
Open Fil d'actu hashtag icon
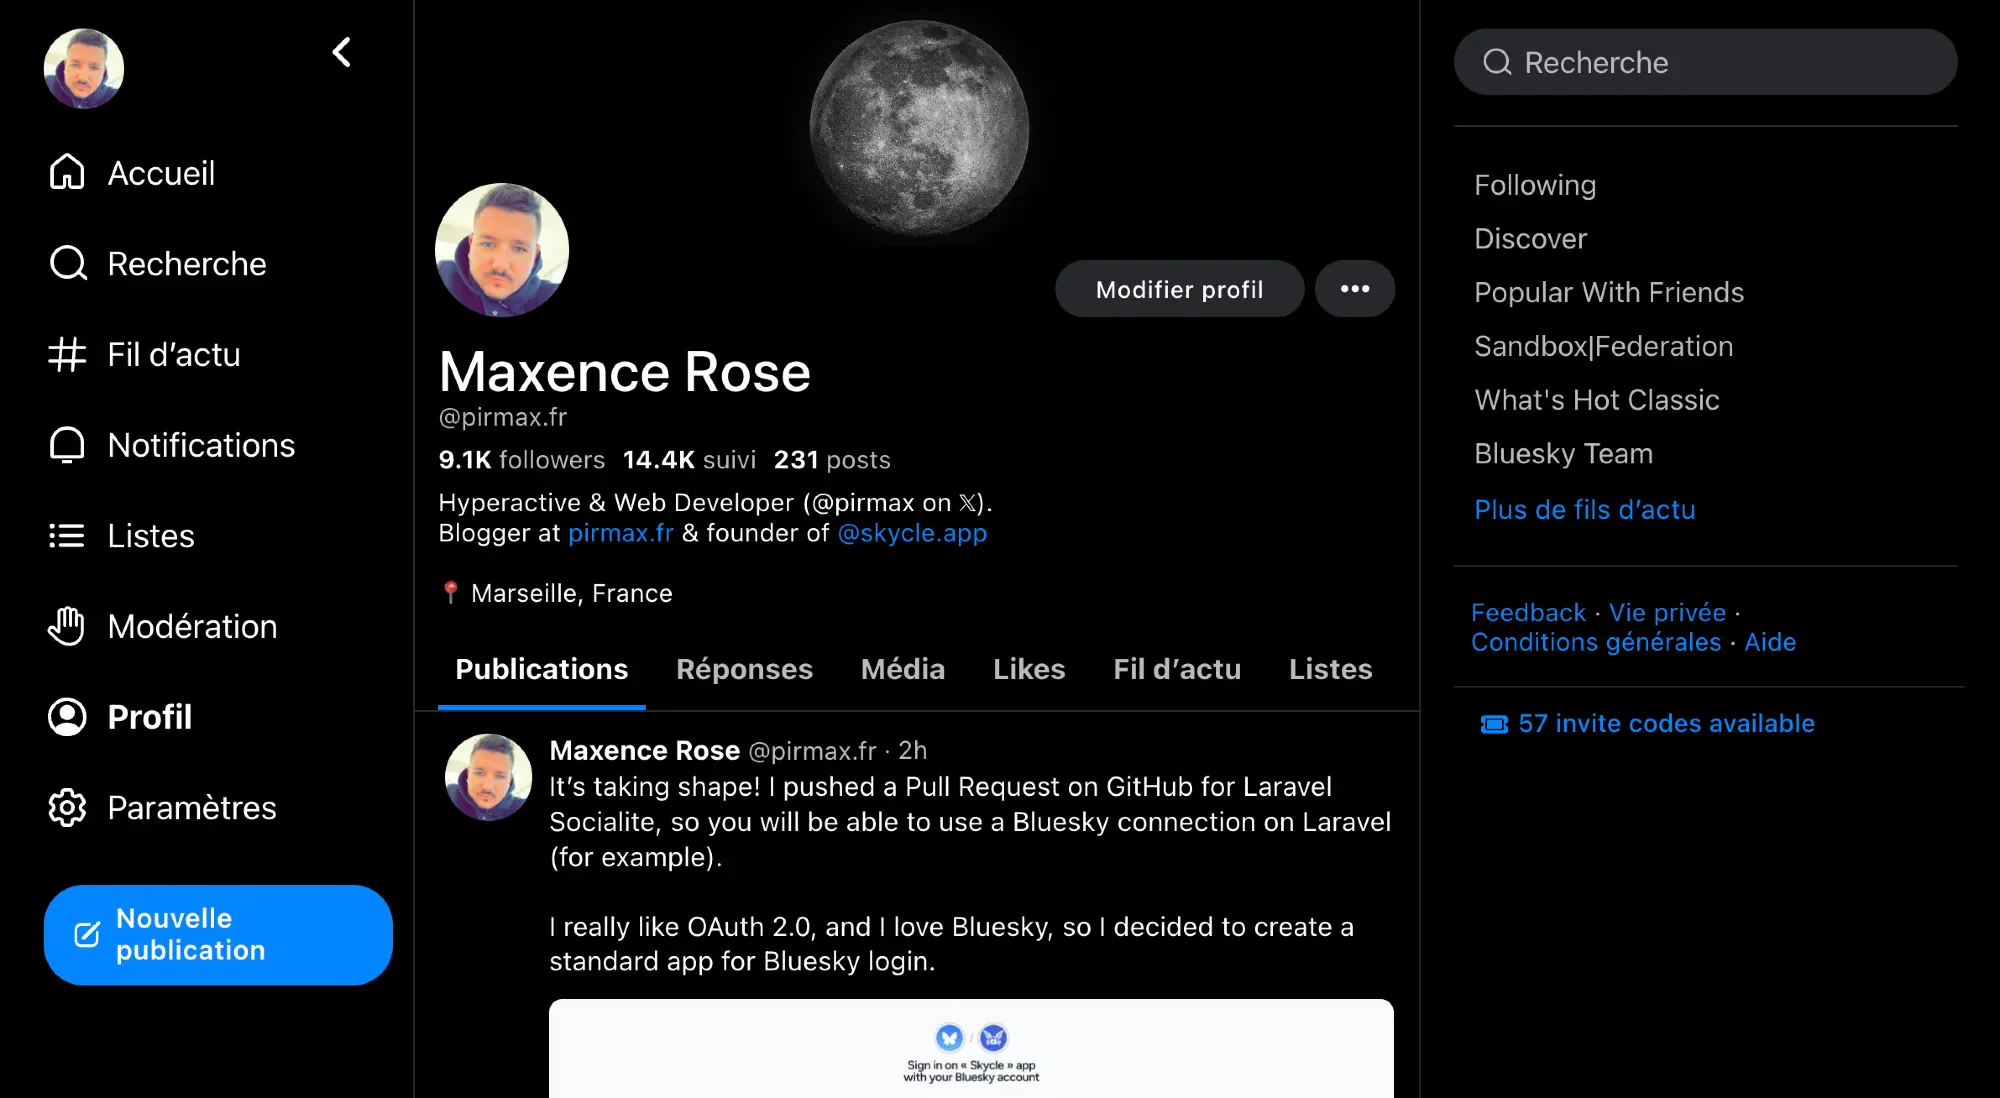click(67, 354)
